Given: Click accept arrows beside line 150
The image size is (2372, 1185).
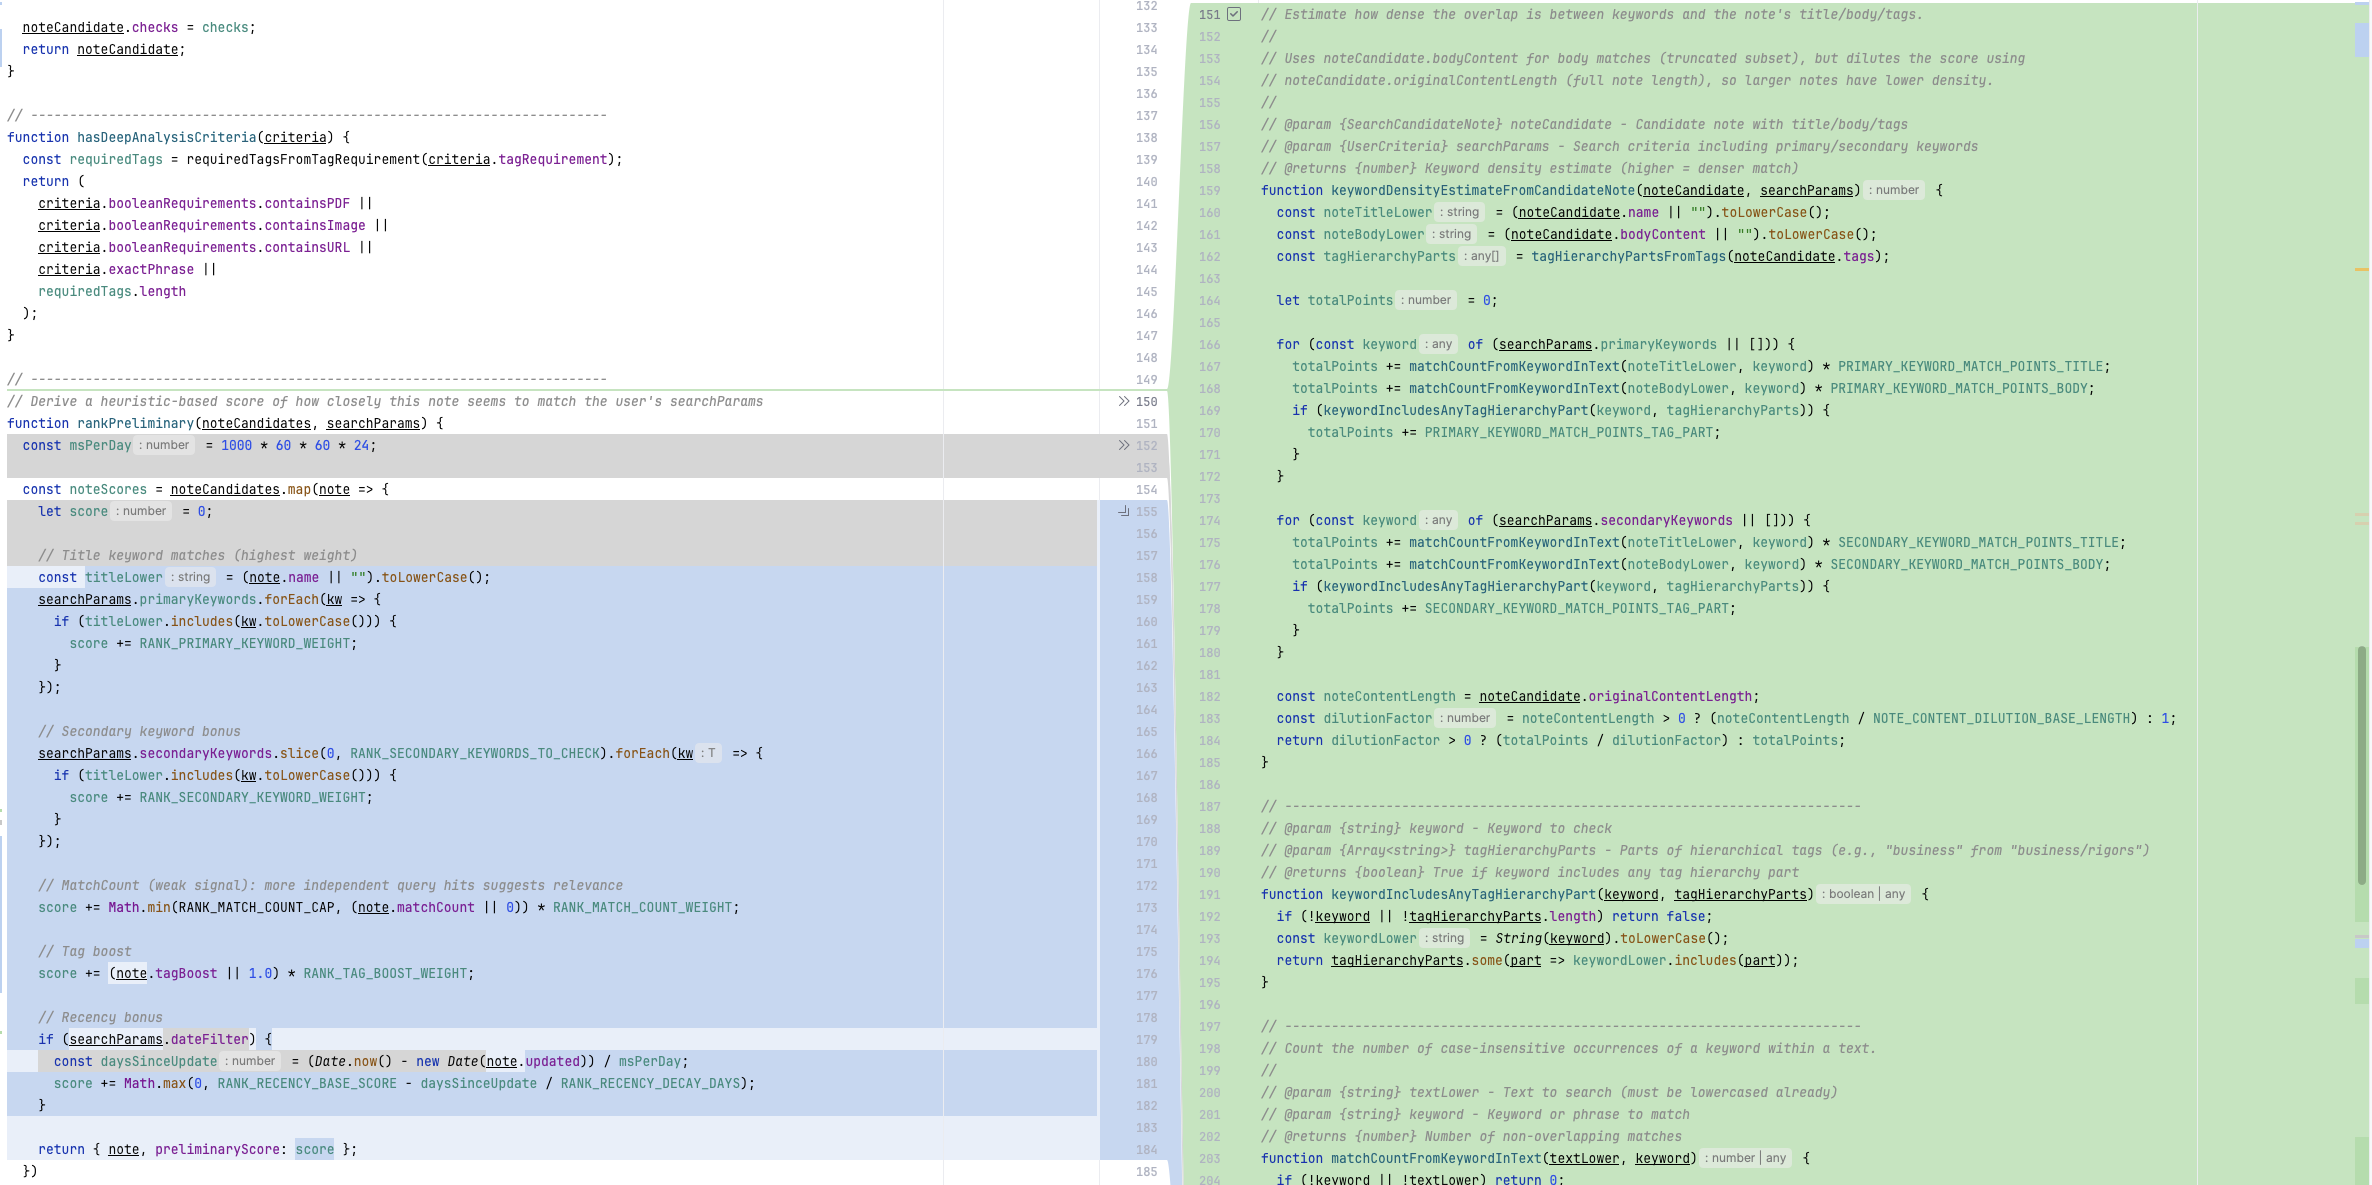Looking at the screenshot, I should (1123, 401).
